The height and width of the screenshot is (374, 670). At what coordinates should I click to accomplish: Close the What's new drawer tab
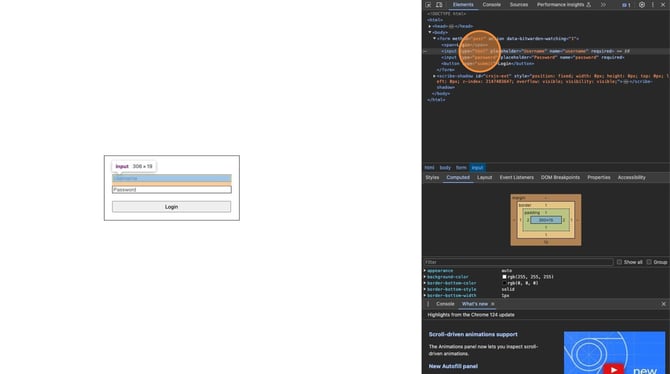point(493,304)
